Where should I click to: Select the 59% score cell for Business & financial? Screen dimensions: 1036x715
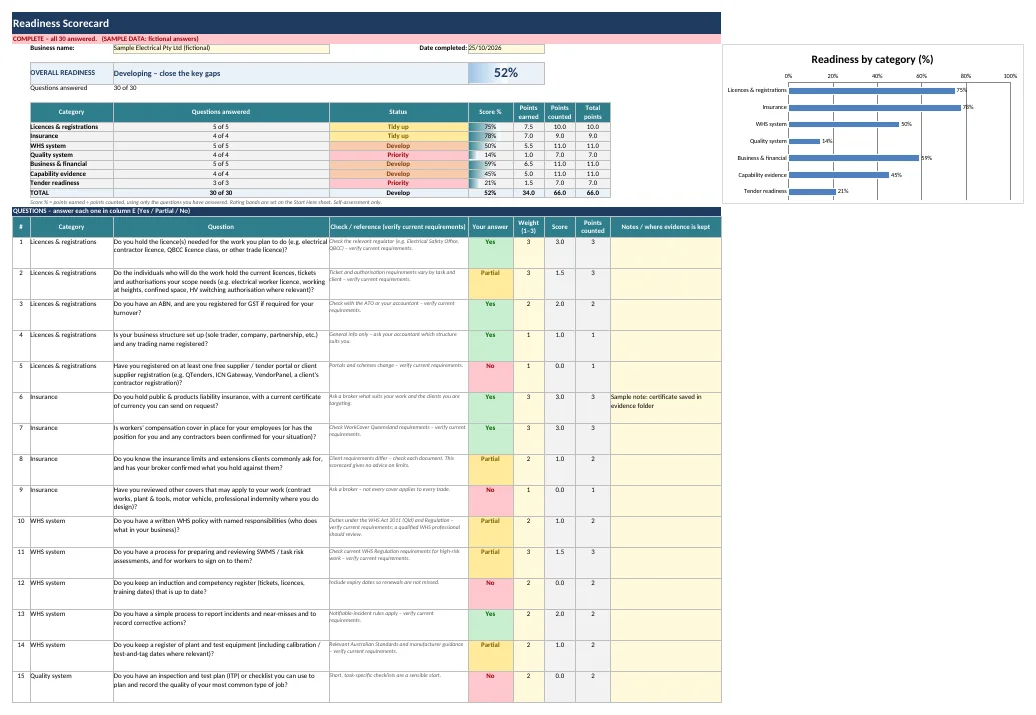490,164
